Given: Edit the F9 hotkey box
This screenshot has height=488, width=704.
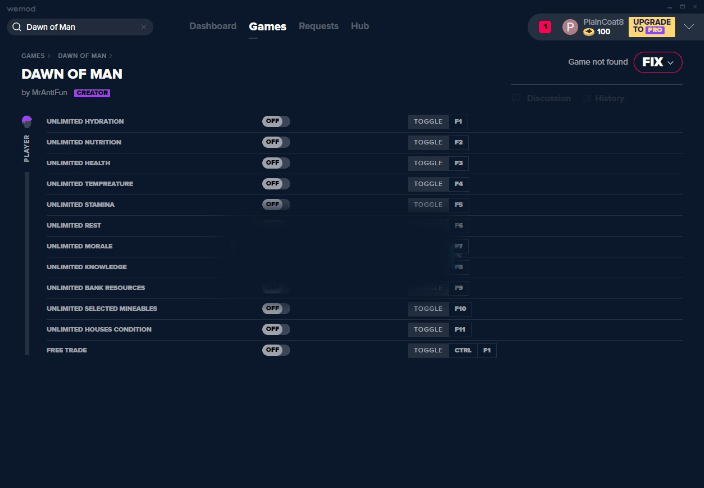Looking at the screenshot, I should (x=458, y=288).
